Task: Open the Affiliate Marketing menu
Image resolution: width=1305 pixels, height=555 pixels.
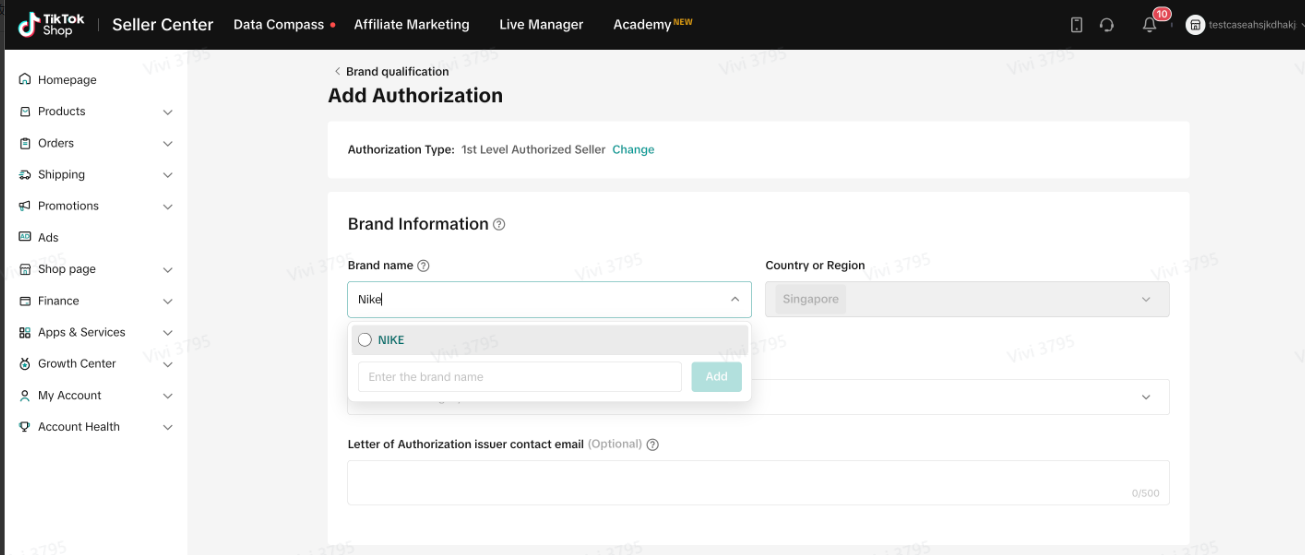Action: click(x=411, y=25)
